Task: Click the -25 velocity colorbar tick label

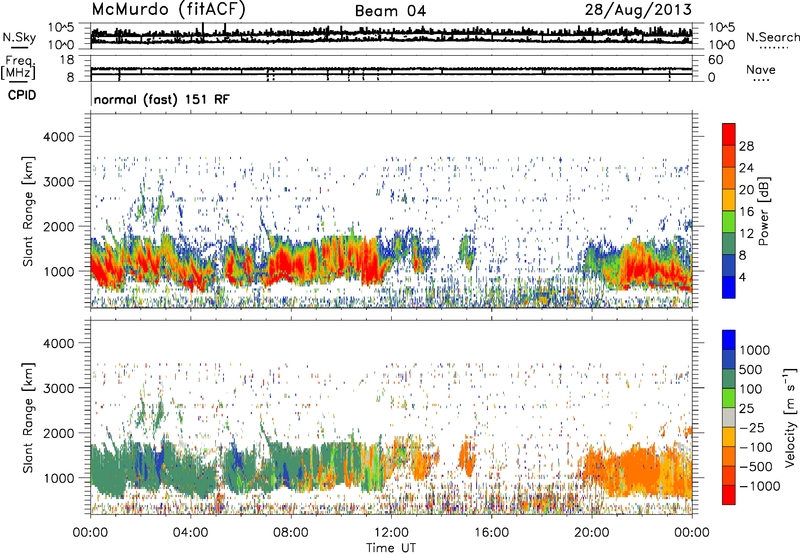Action: click(754, 427)
